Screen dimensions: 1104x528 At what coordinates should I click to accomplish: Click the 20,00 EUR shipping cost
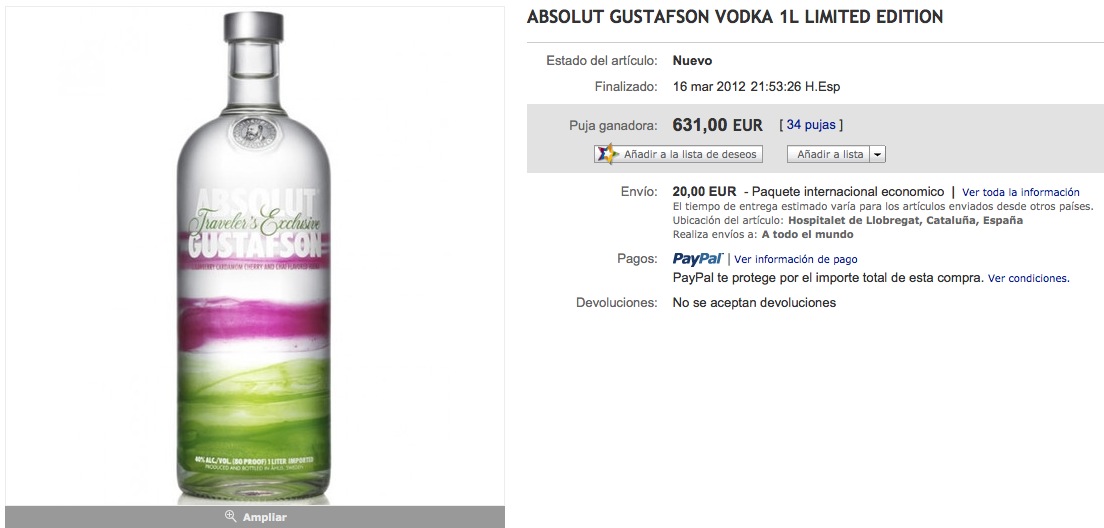[x=704, y=191]
